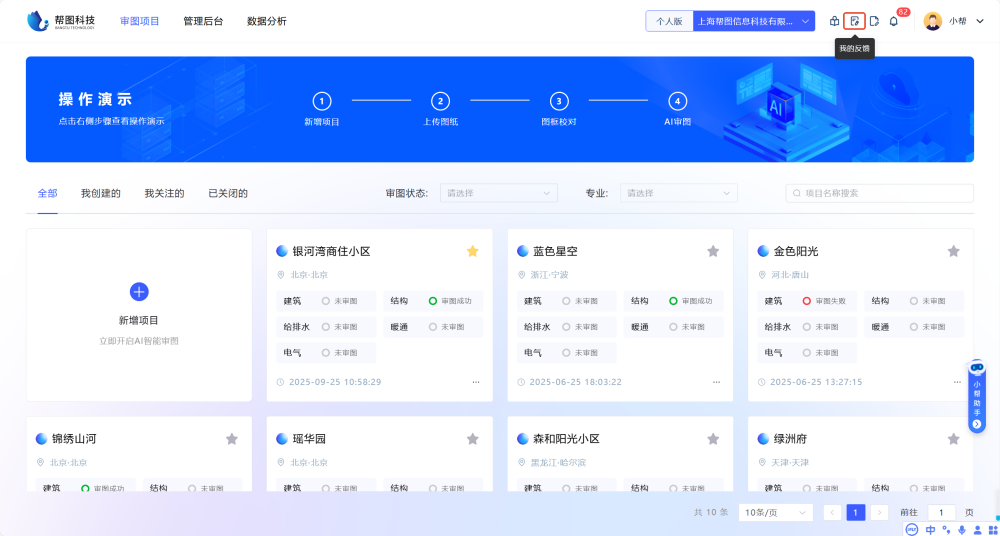Click the notification bell with 82 badge
Image resolution: width=1000 pixels, height=536 pixels.
coord(893,21)
